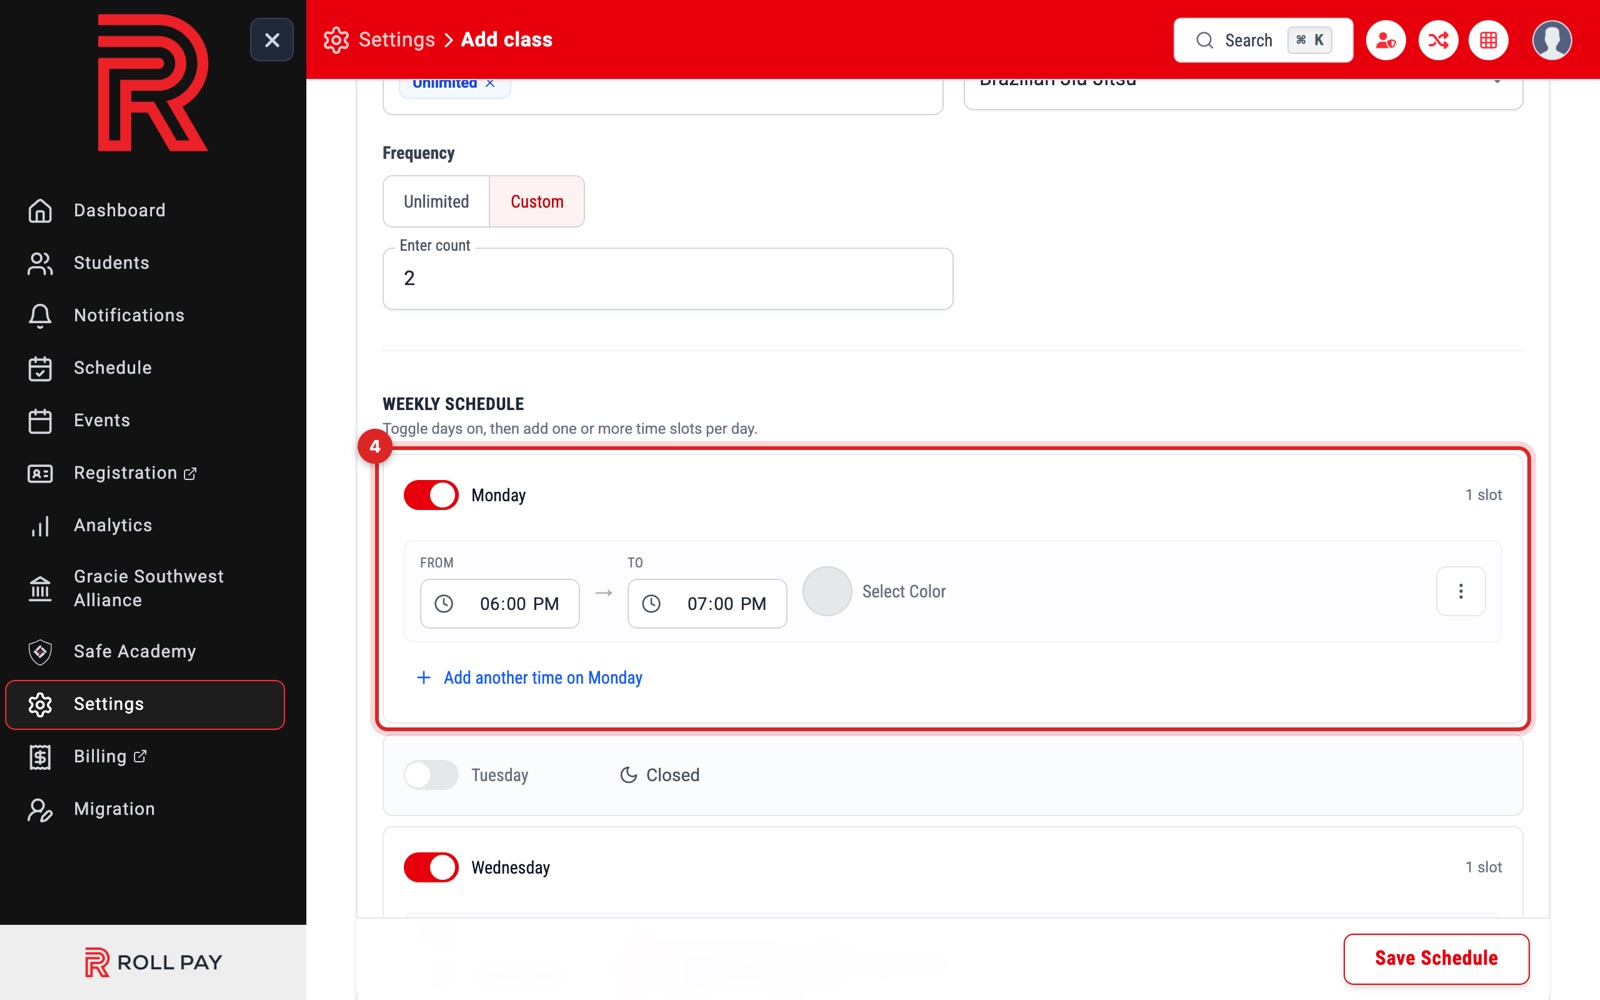Click the Migration user-edit icon
Screen dimensions: 1600x1000
point(40,809)
